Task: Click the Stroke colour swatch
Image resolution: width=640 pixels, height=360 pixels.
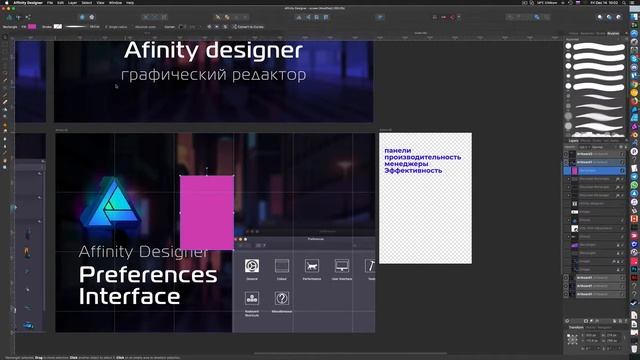Action: (58, 27)
